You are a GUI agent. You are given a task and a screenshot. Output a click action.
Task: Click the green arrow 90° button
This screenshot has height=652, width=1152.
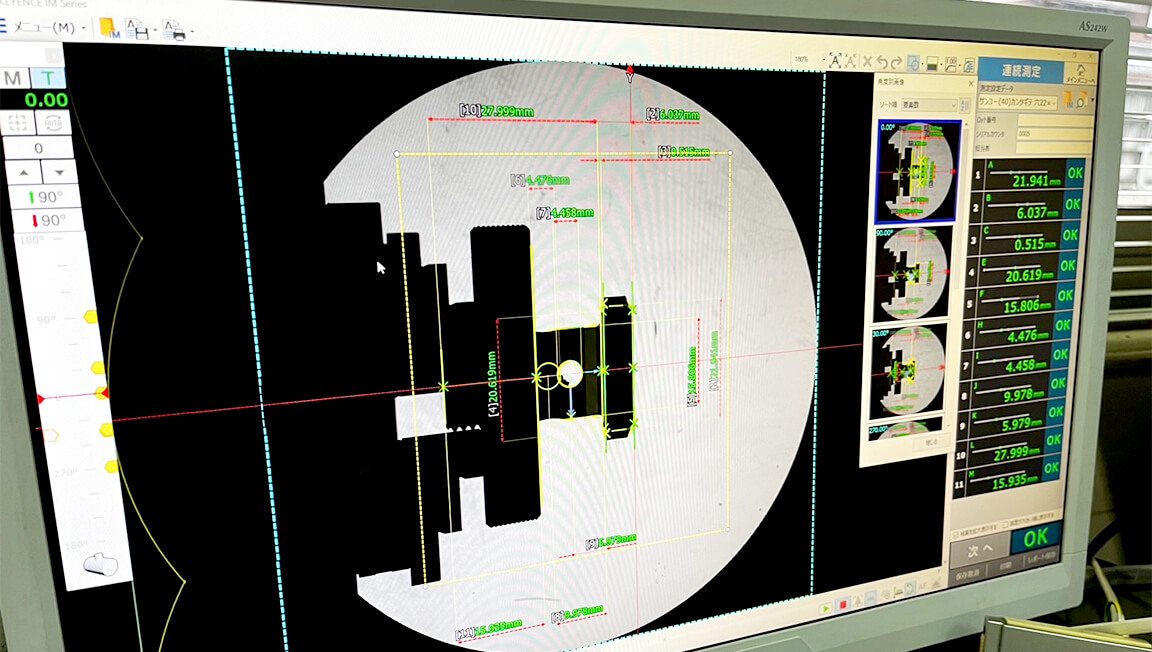[46, 197]
